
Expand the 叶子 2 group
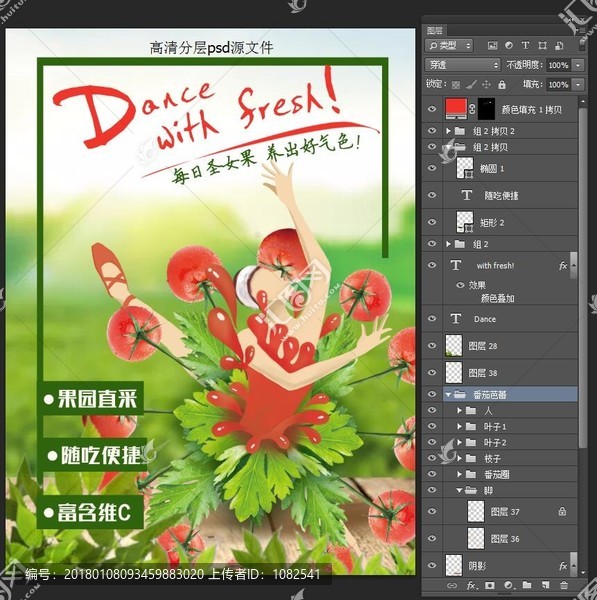pos(460,442)
